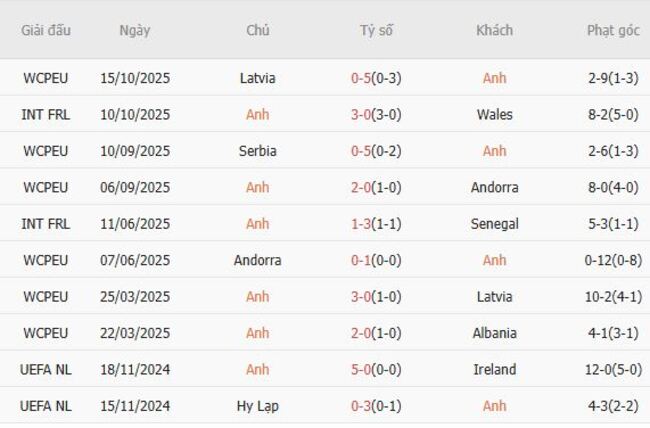Click the "Phạt góc" column header

pos(613,30)
